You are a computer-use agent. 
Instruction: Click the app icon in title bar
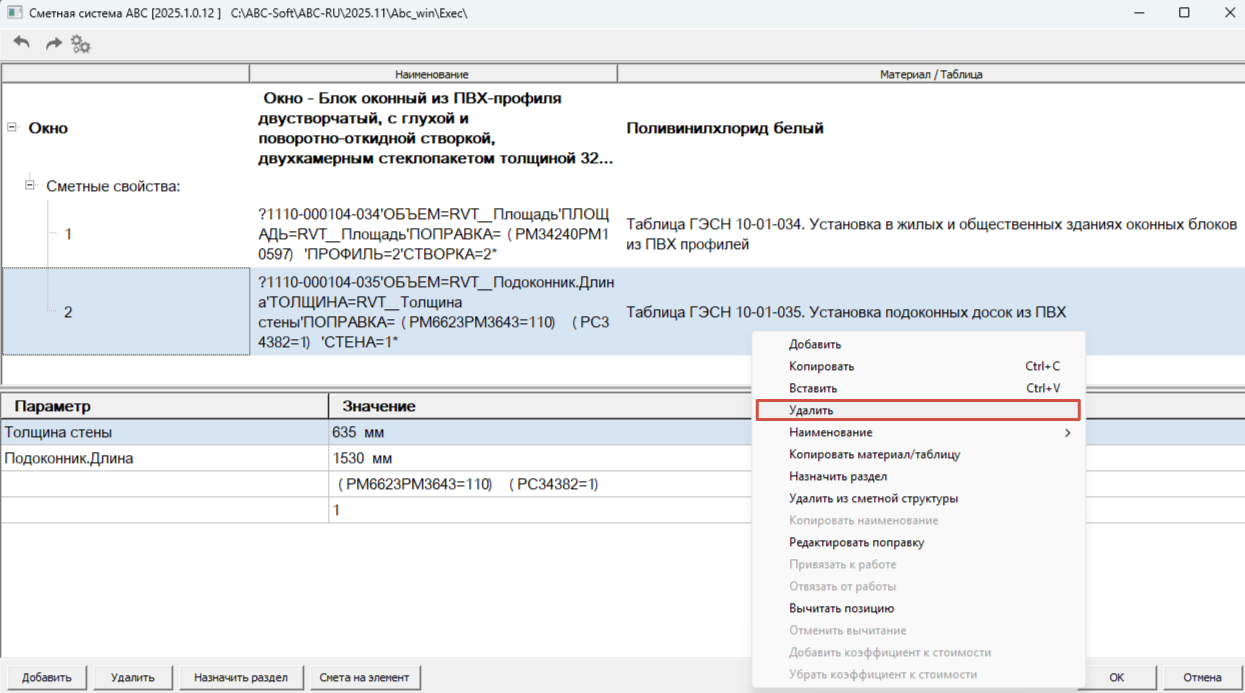pos(13,13)
